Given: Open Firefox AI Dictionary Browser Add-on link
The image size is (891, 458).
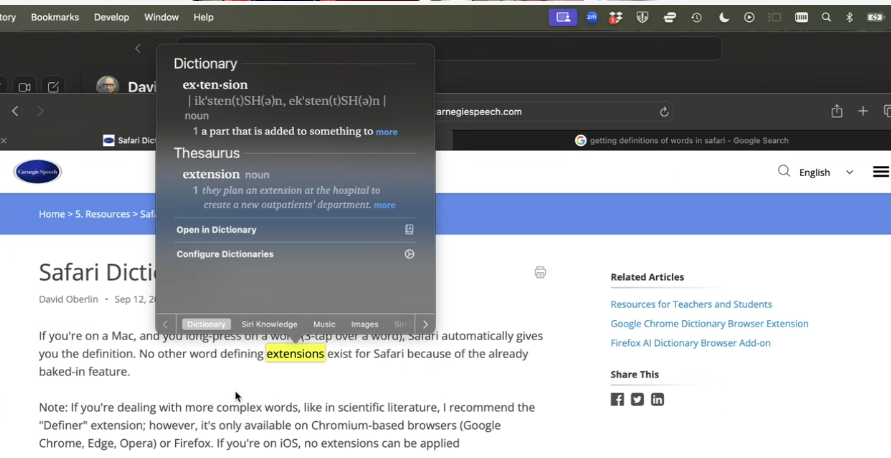Looking at the screenshot, I should point(690,343).
